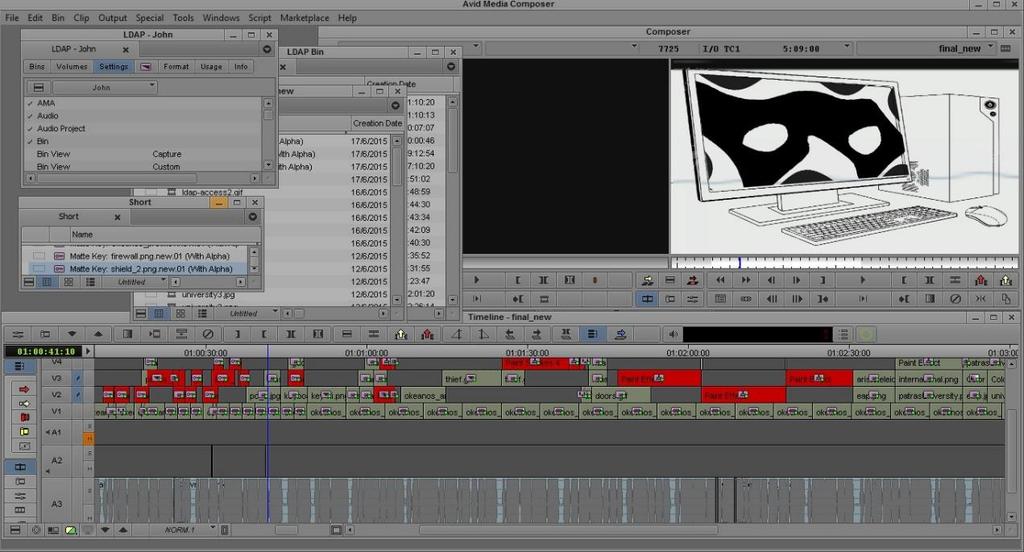The image size is (1024, 552).
Task: Toggle the Audio setting checkmark
Action: (30, 116)
